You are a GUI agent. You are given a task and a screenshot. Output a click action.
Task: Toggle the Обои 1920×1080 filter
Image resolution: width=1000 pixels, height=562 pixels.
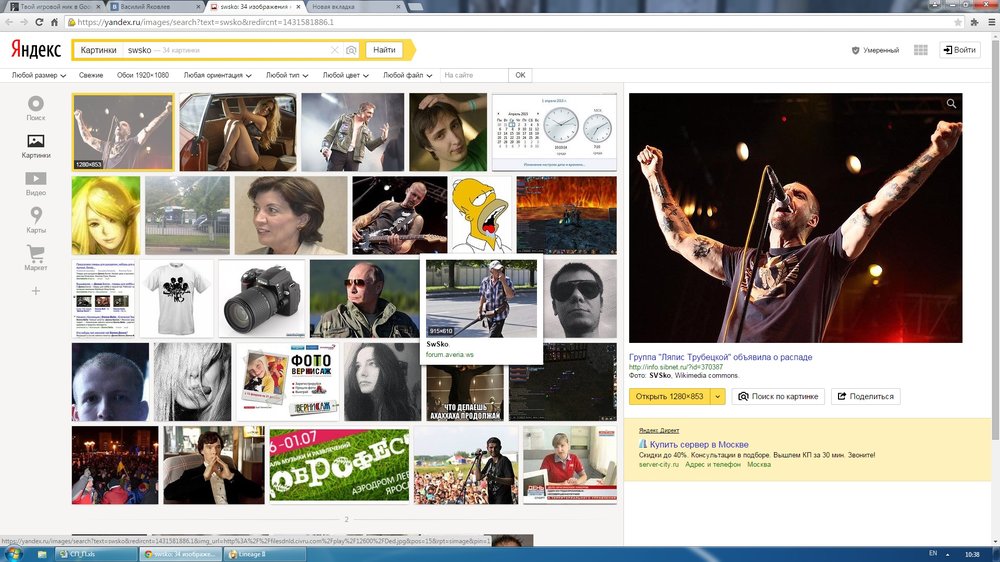pyautogui.click(x=143, y=75)
